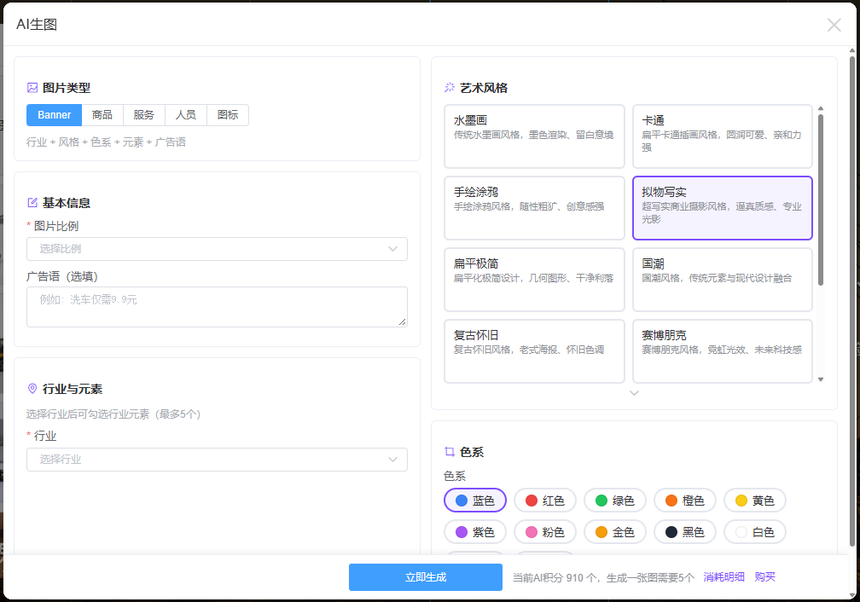Screen dimensions: 860x602
Task: Click the style list scroll-up arrow
Action: (x=821, y=109)
